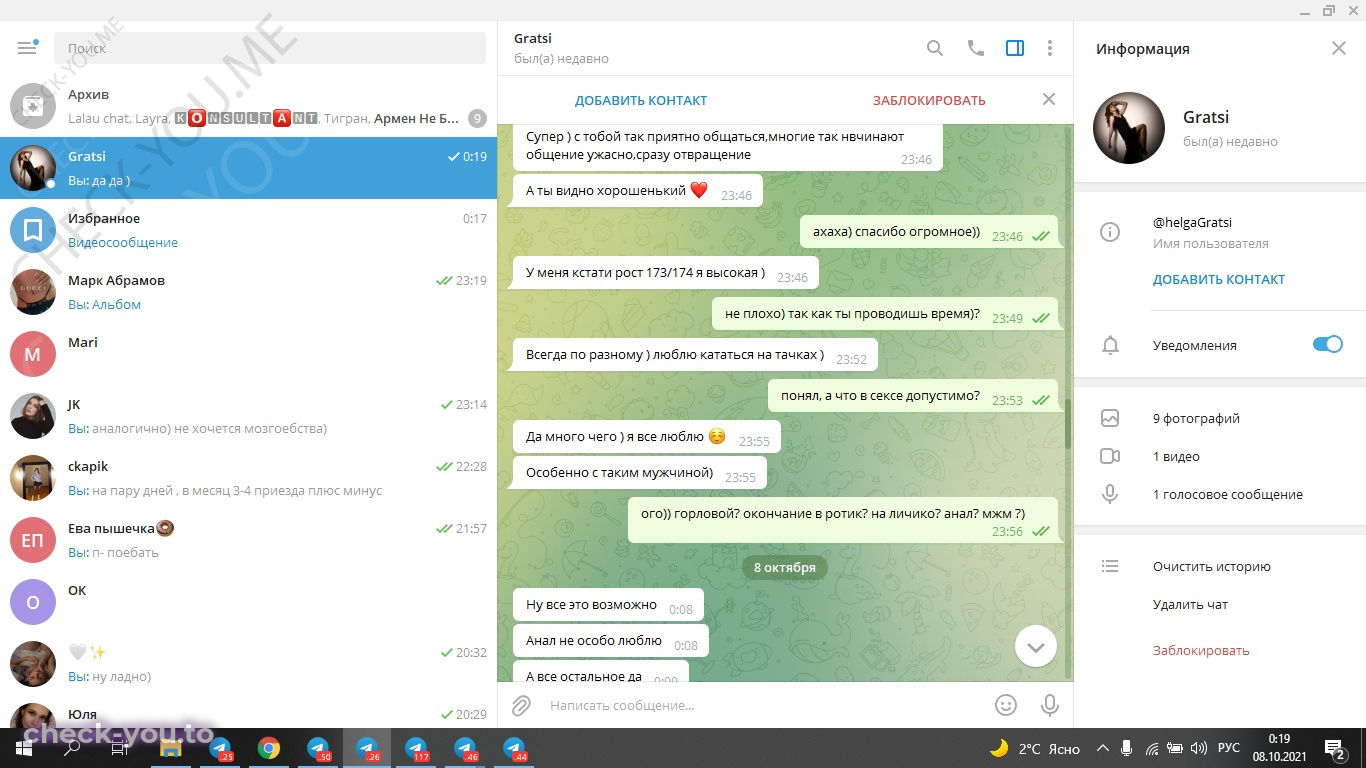Click the tray Wi-Fi network icon
The image size is (1366, 768).
tap(1152, 748)
